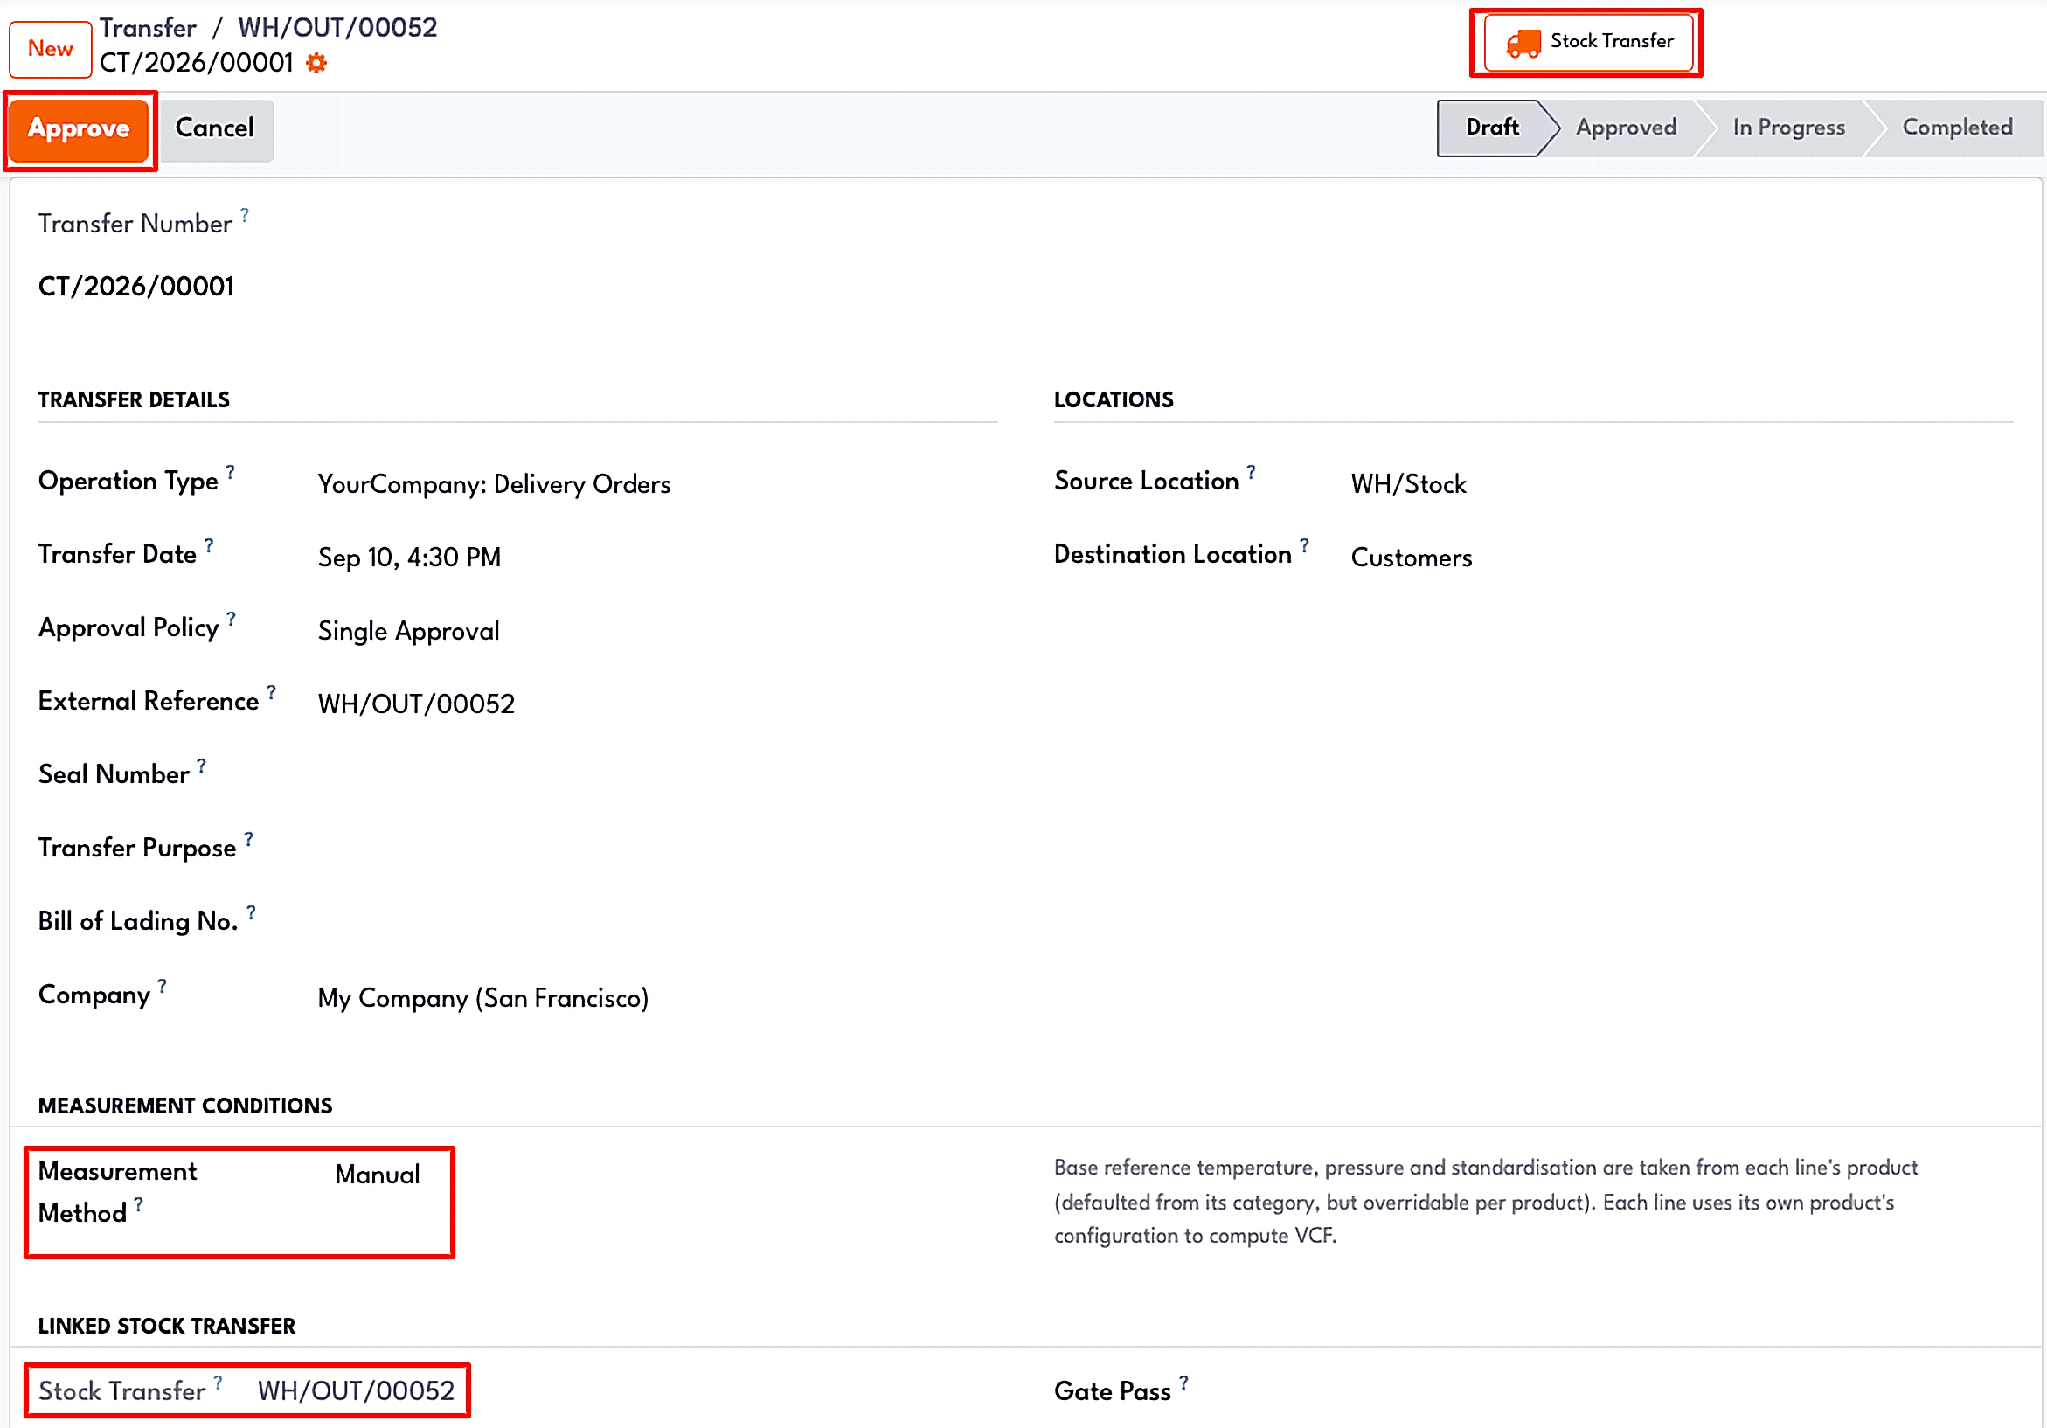Viewport: 2047px width, 1428px height.
Task: Show help tooltip for Measurement Method
Action: coord(139,1204)
